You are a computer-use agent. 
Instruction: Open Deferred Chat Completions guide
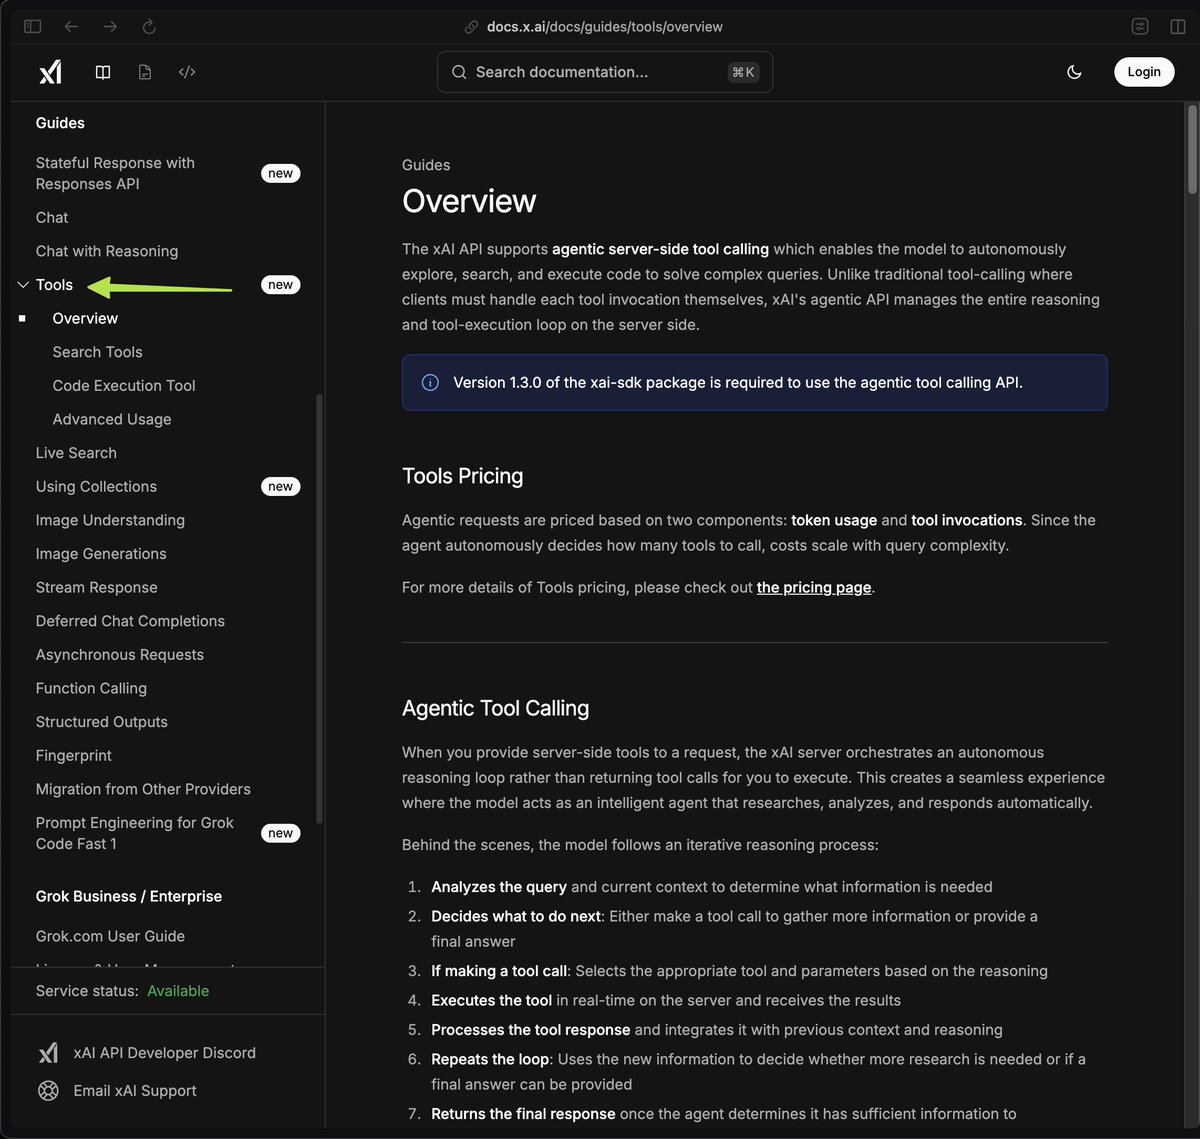coord(130,621)
